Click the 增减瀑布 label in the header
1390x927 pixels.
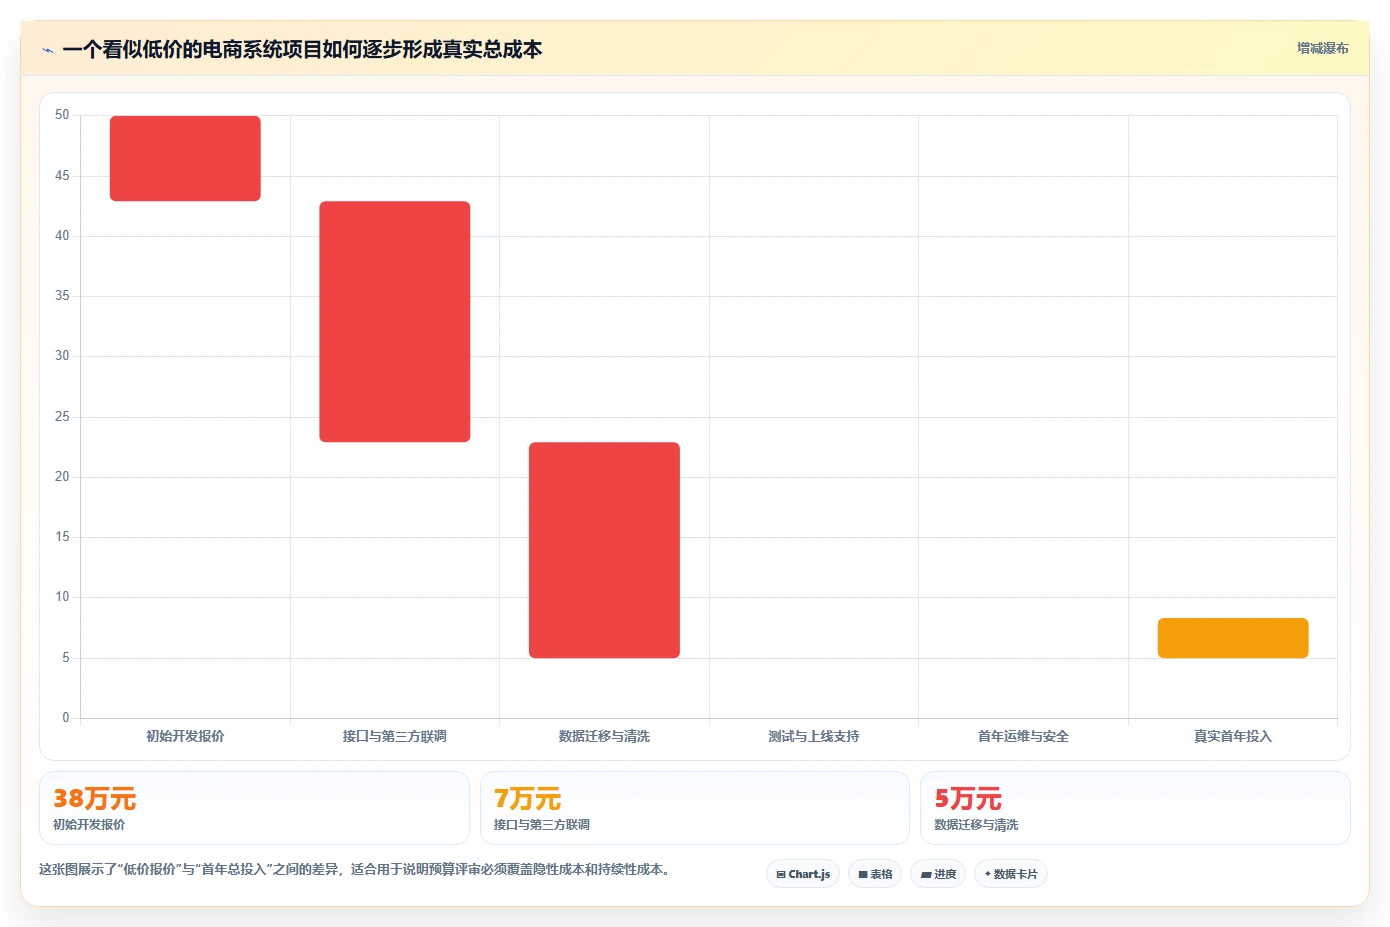tap(1322, 48)
